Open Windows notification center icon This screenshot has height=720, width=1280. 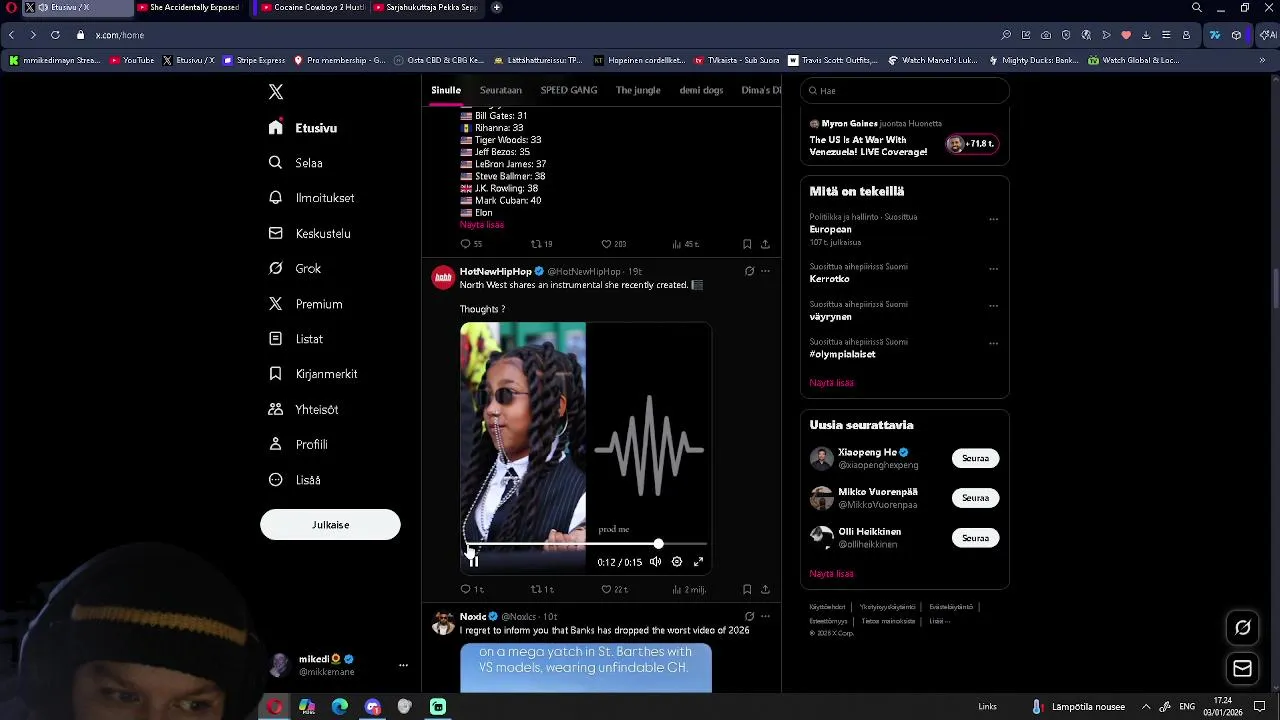pyautogui.click(x=1260, y=707)
